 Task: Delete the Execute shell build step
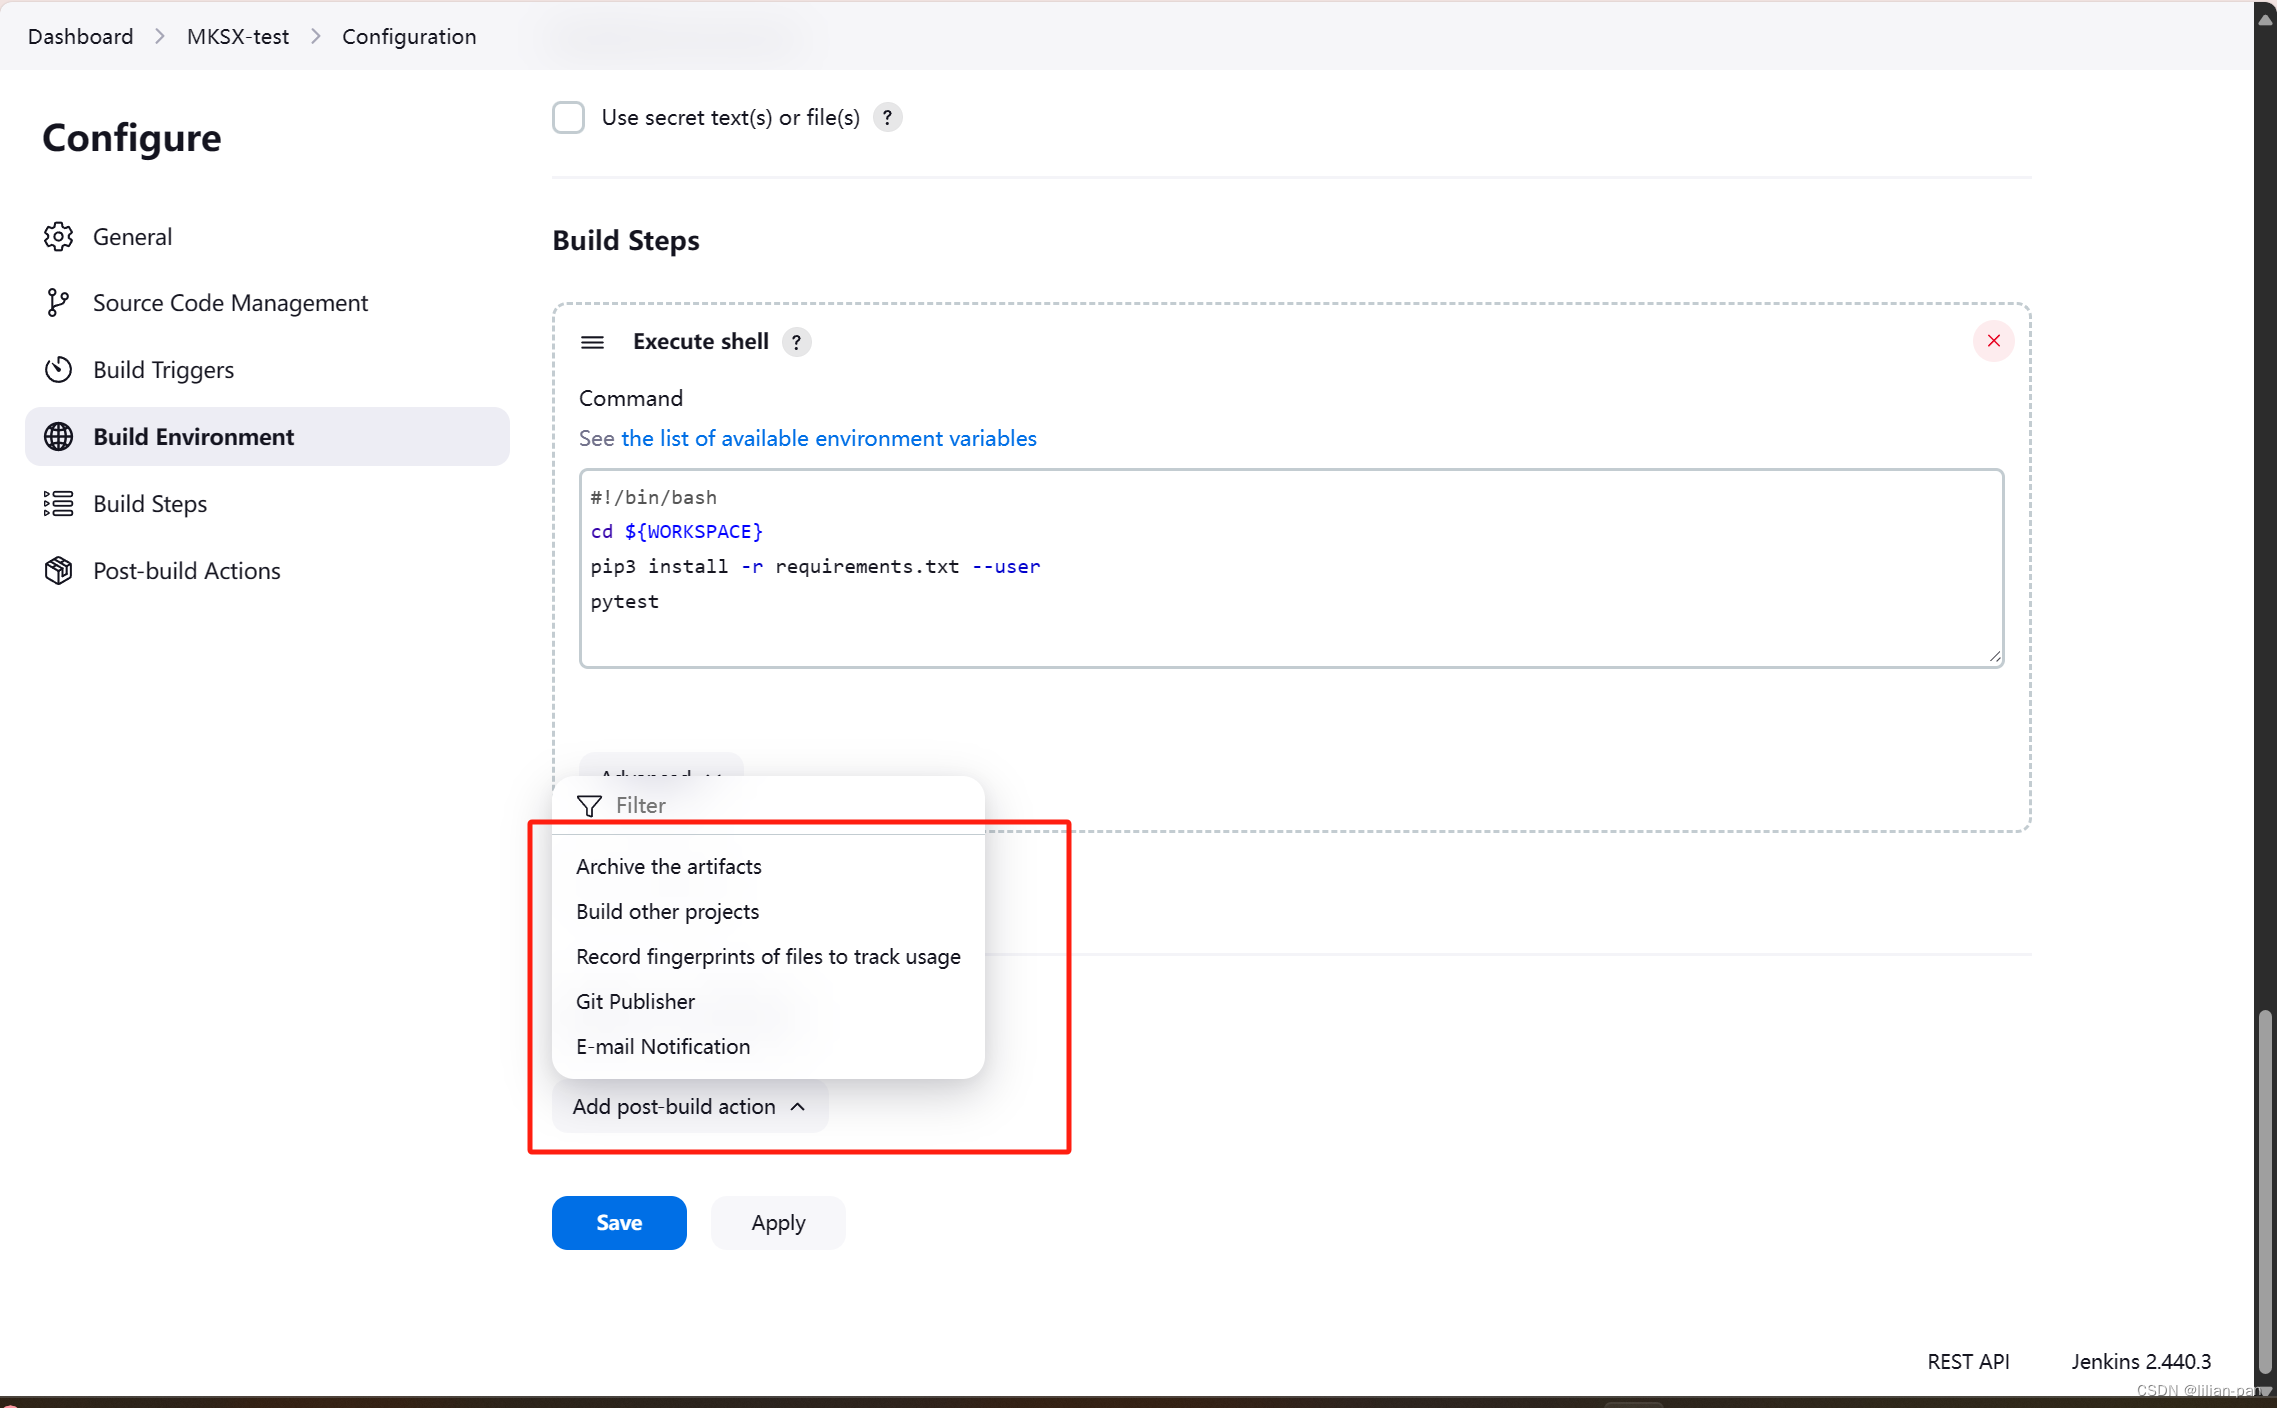pos(1993,341)
